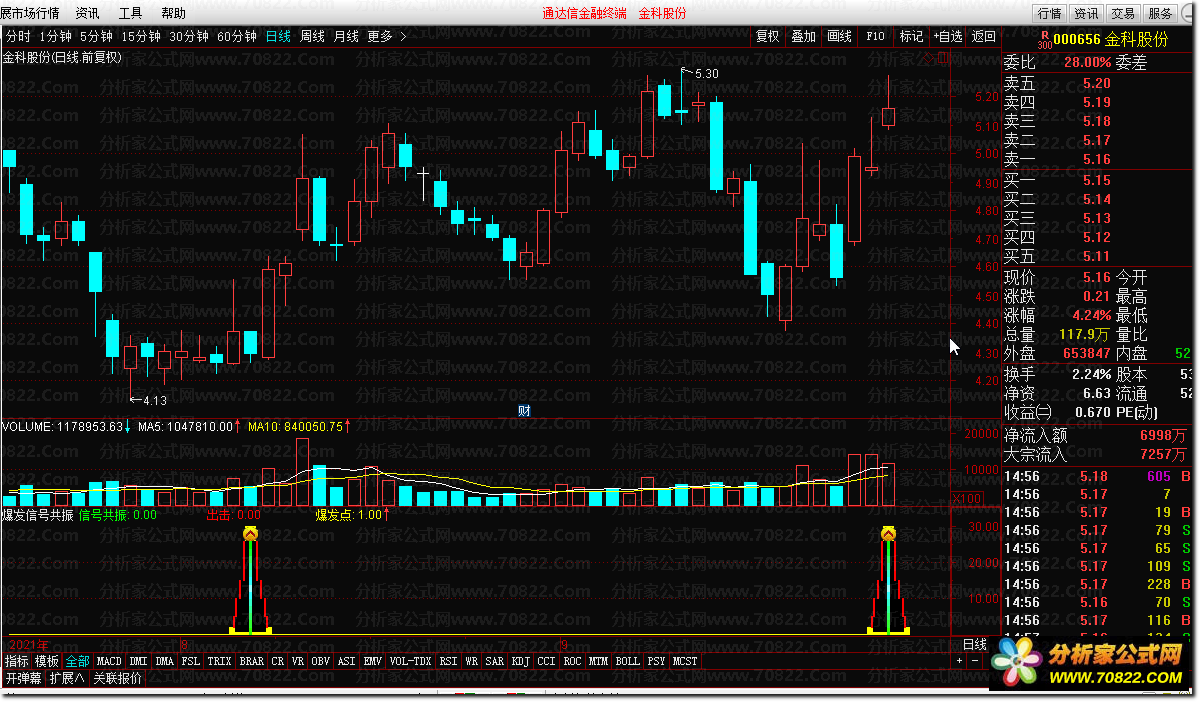
Task: Switch to the 15分钟 period tab
Action: click(141, 36)
